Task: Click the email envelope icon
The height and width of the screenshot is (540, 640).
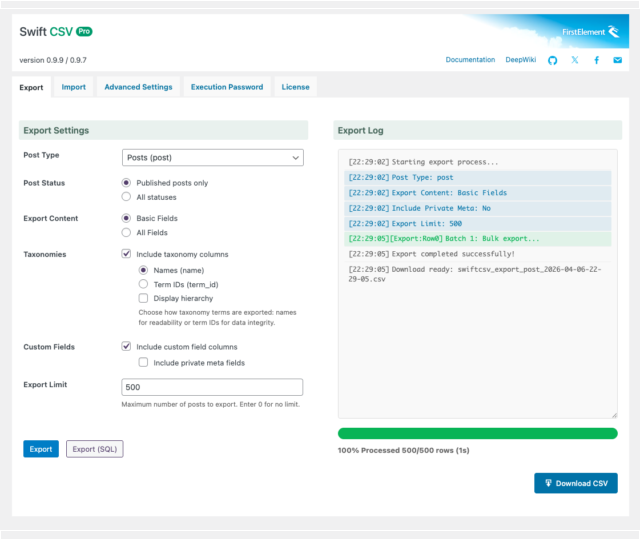Action: click(618, 60)
